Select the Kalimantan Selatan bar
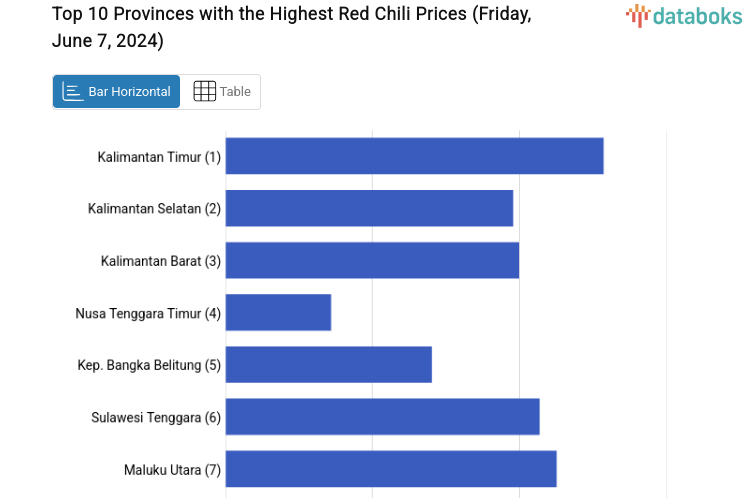Image resolution: width=753 pixels, height=498 pixels. [369, 208]
